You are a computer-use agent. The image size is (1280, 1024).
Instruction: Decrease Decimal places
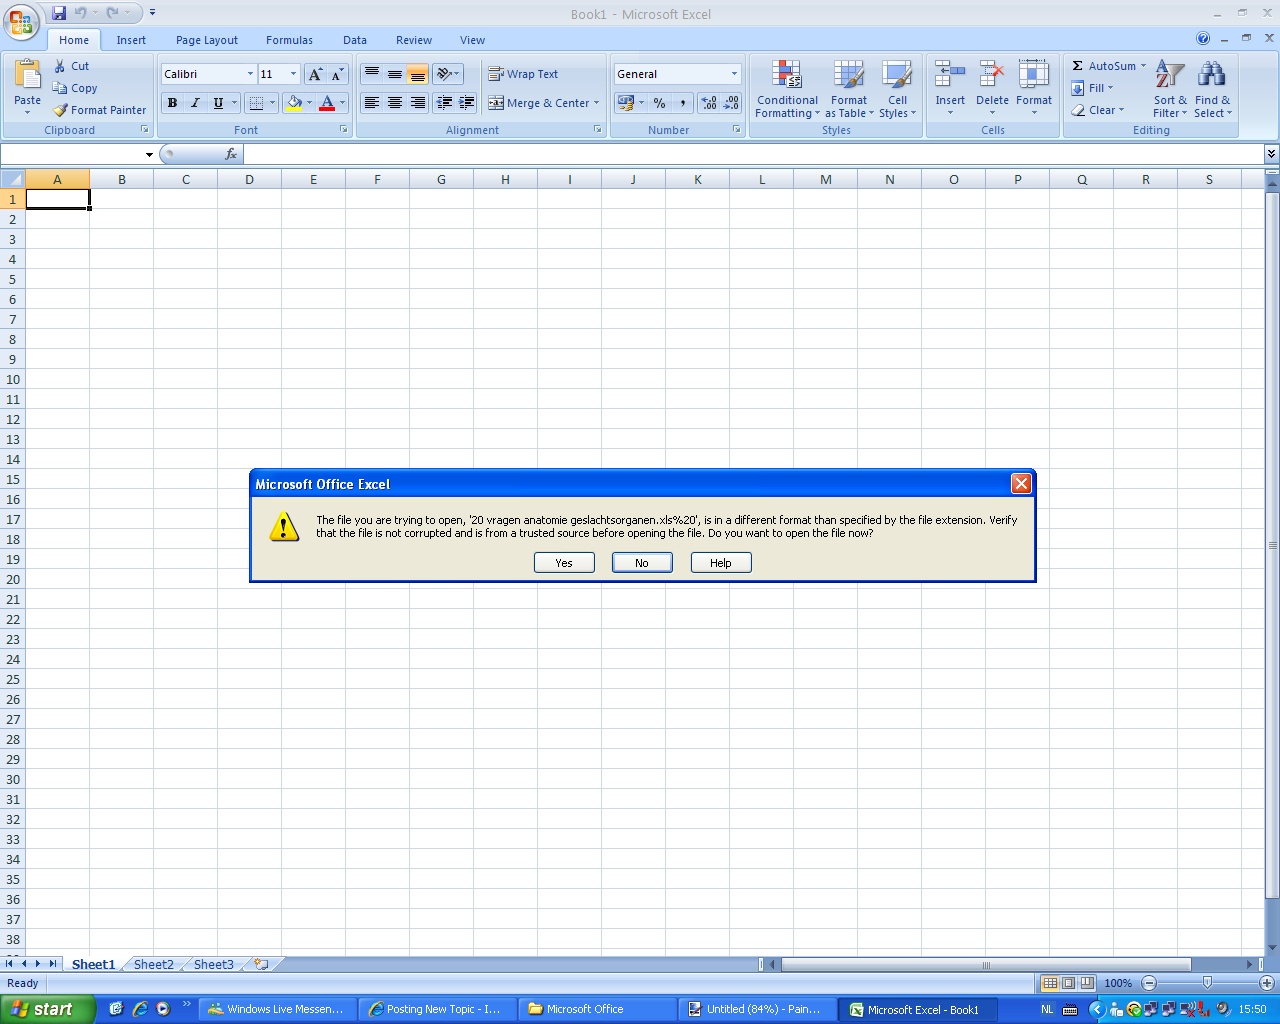(731, 103)
